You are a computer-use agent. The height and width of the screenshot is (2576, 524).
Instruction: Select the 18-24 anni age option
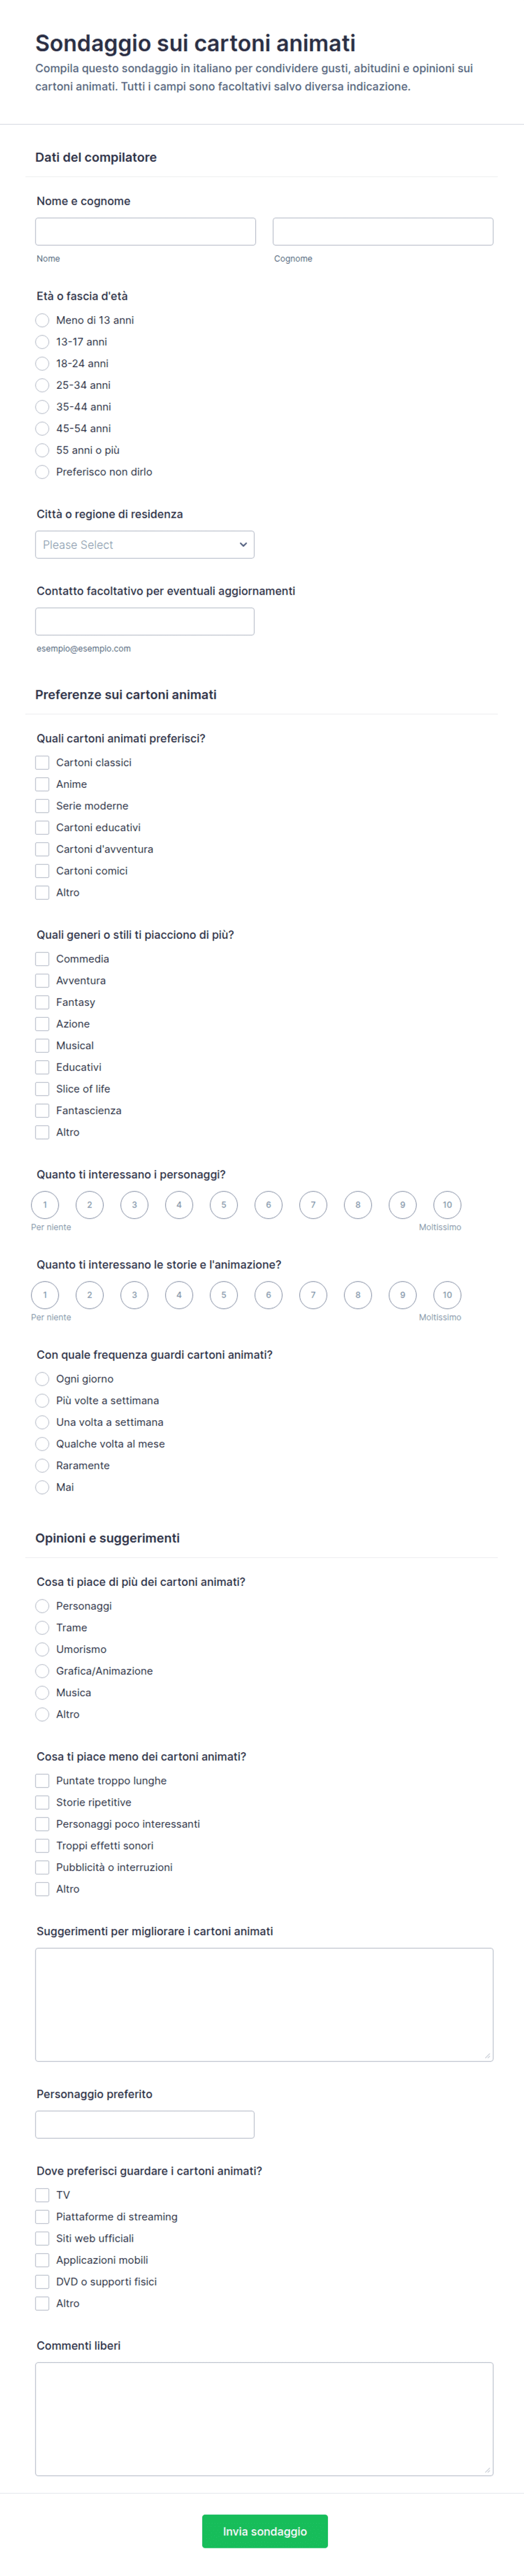coord(42,364)
